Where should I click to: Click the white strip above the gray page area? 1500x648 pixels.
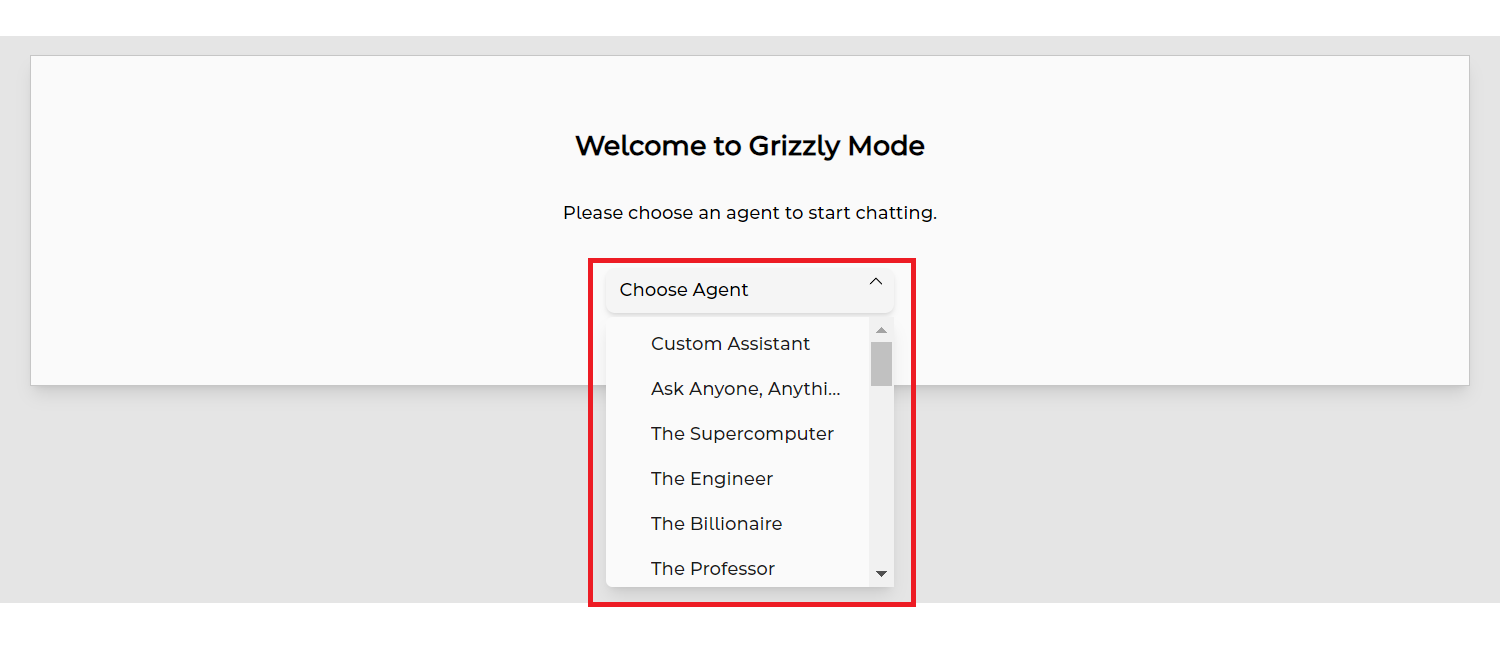tap(750, 17)
